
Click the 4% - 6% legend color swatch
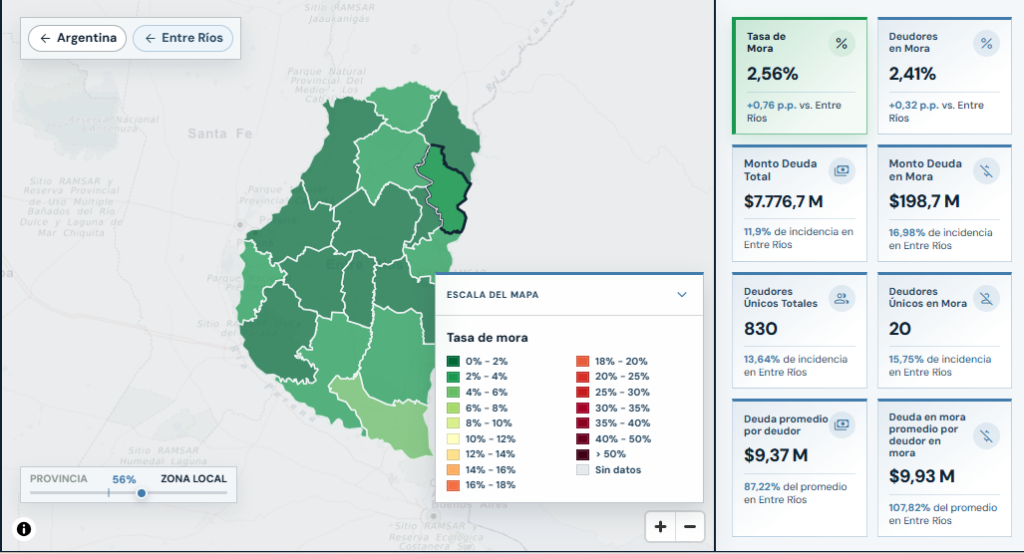click(x=453, y=392)
